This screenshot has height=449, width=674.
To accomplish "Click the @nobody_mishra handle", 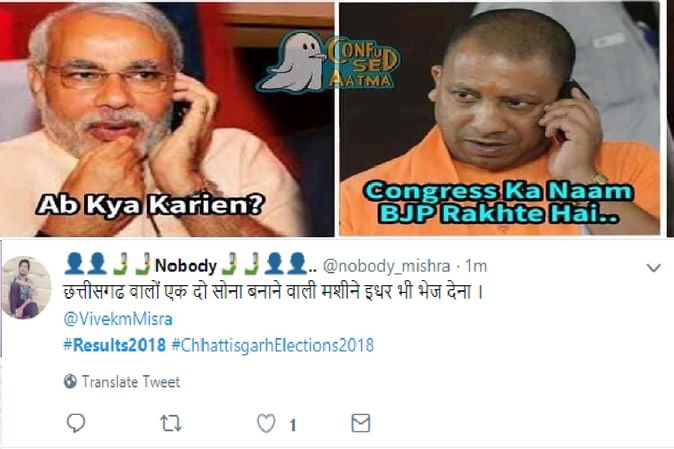I will [x=386, y=266].
